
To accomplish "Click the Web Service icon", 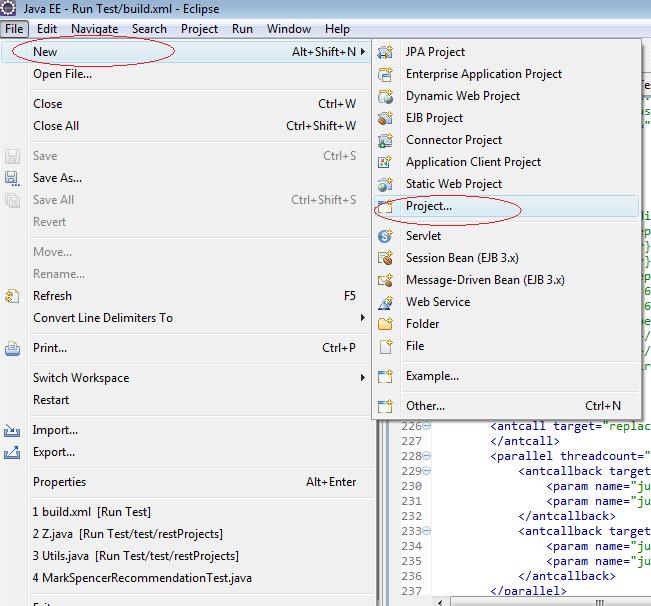I will [385, 302].
